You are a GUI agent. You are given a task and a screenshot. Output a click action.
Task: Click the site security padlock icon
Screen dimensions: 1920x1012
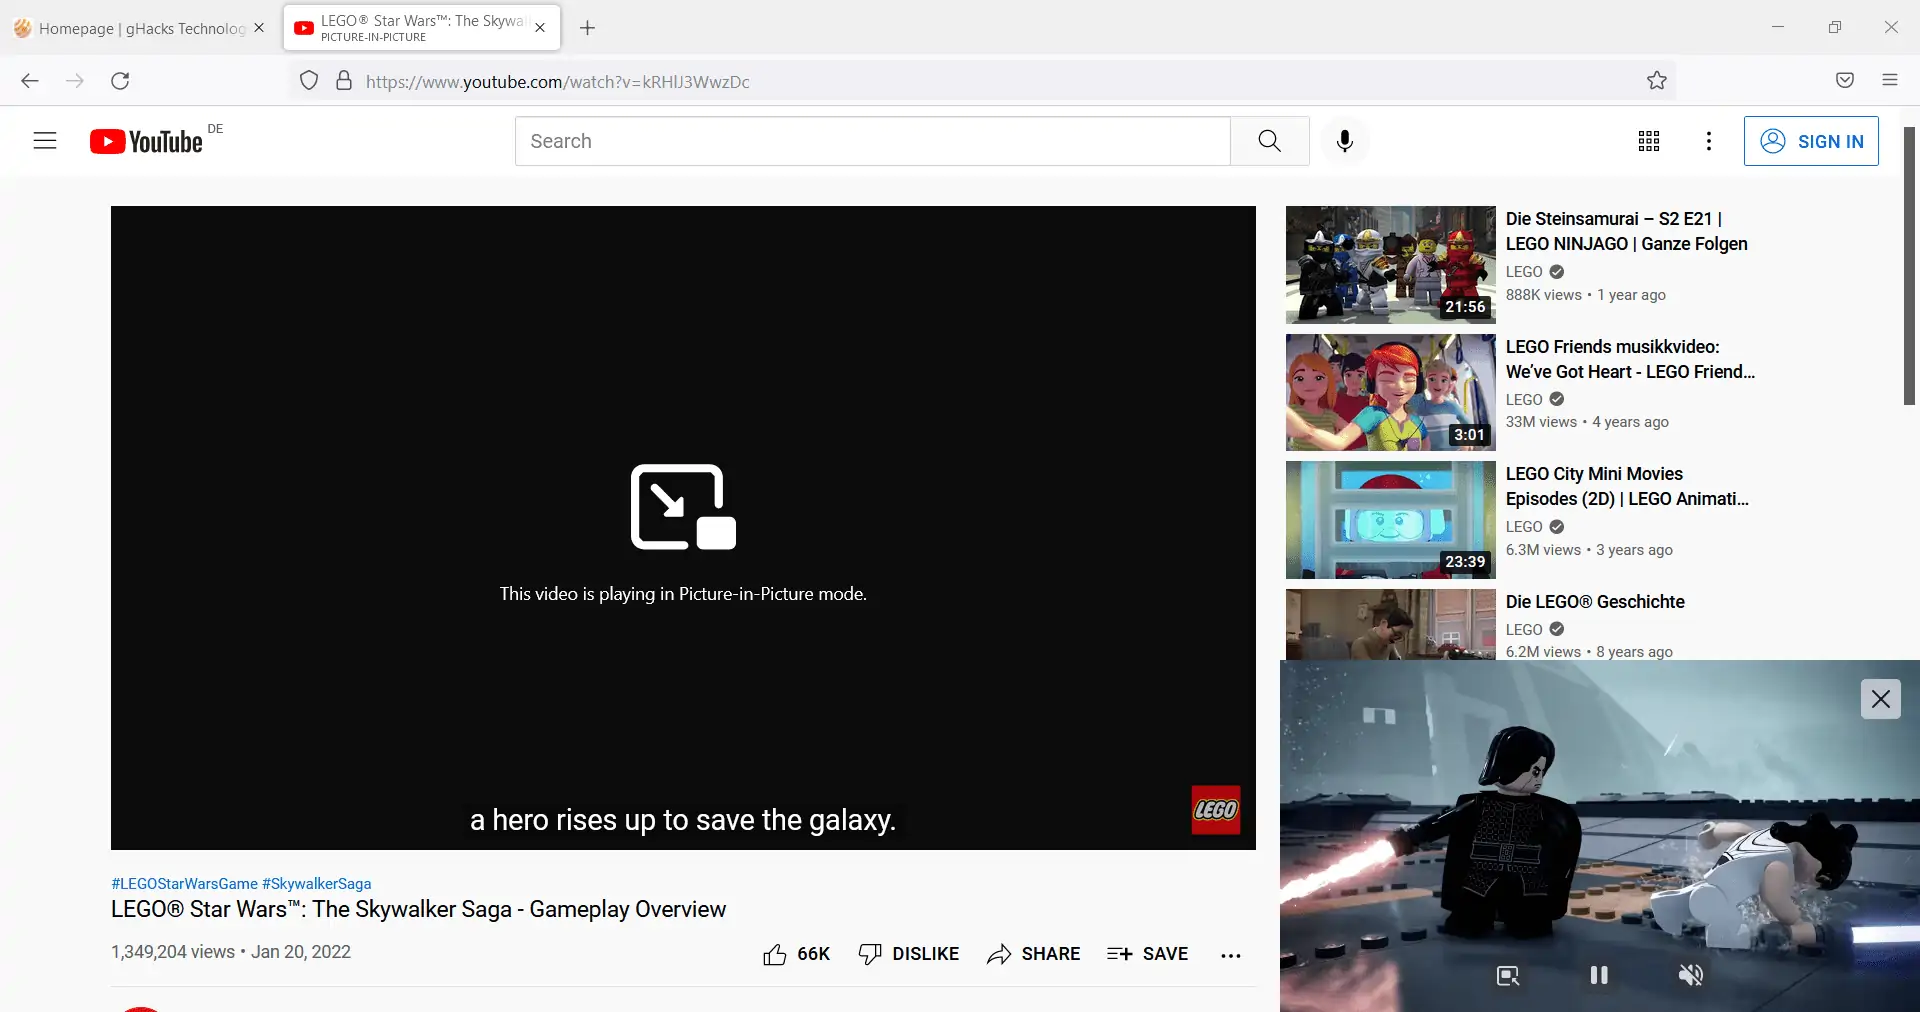click(344, 81)
